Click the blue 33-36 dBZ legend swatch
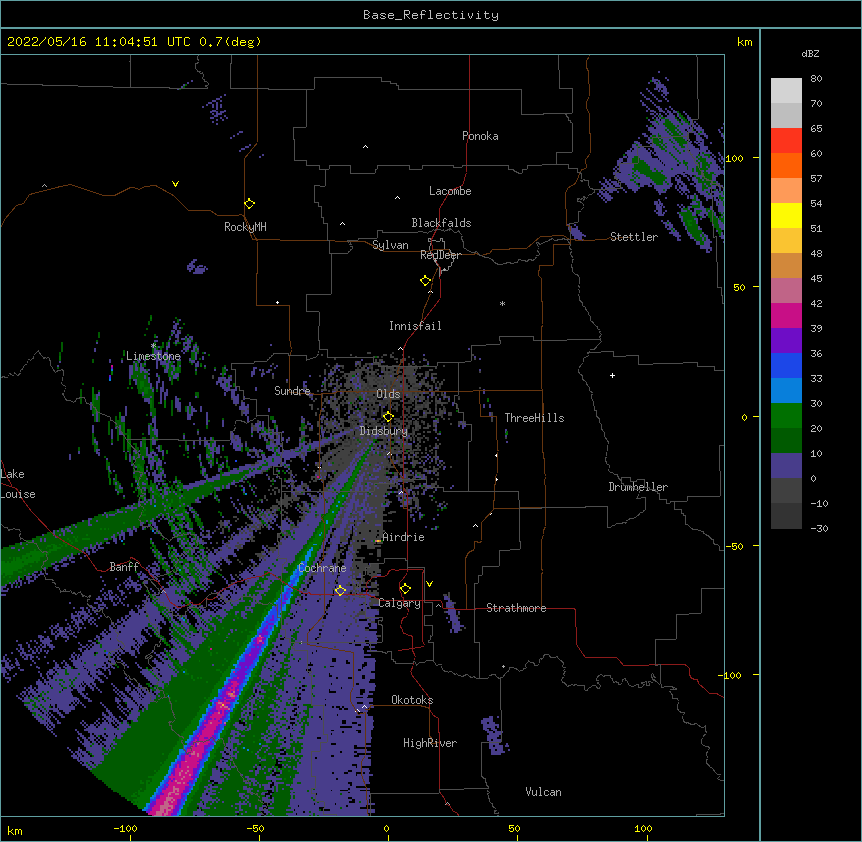This screenshot has width=862, height=842. 786,365
